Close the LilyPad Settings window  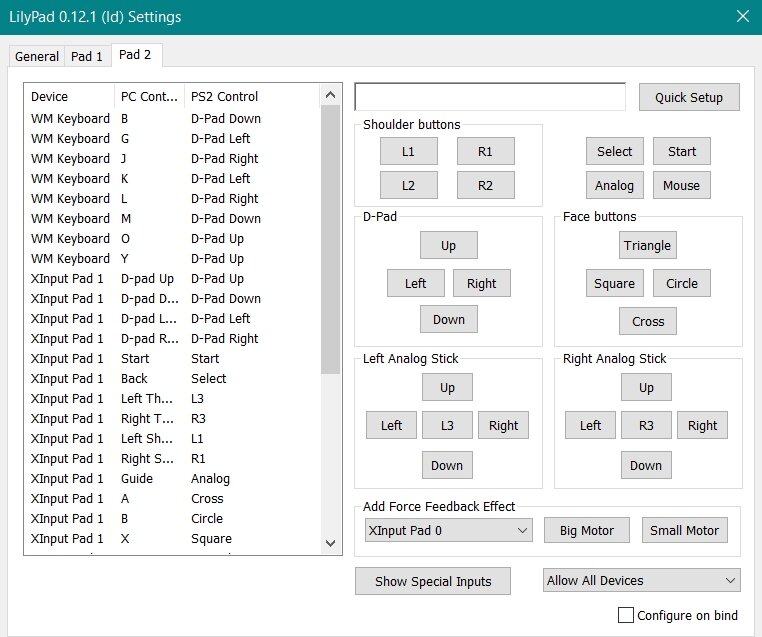click(x=743, y=17)
